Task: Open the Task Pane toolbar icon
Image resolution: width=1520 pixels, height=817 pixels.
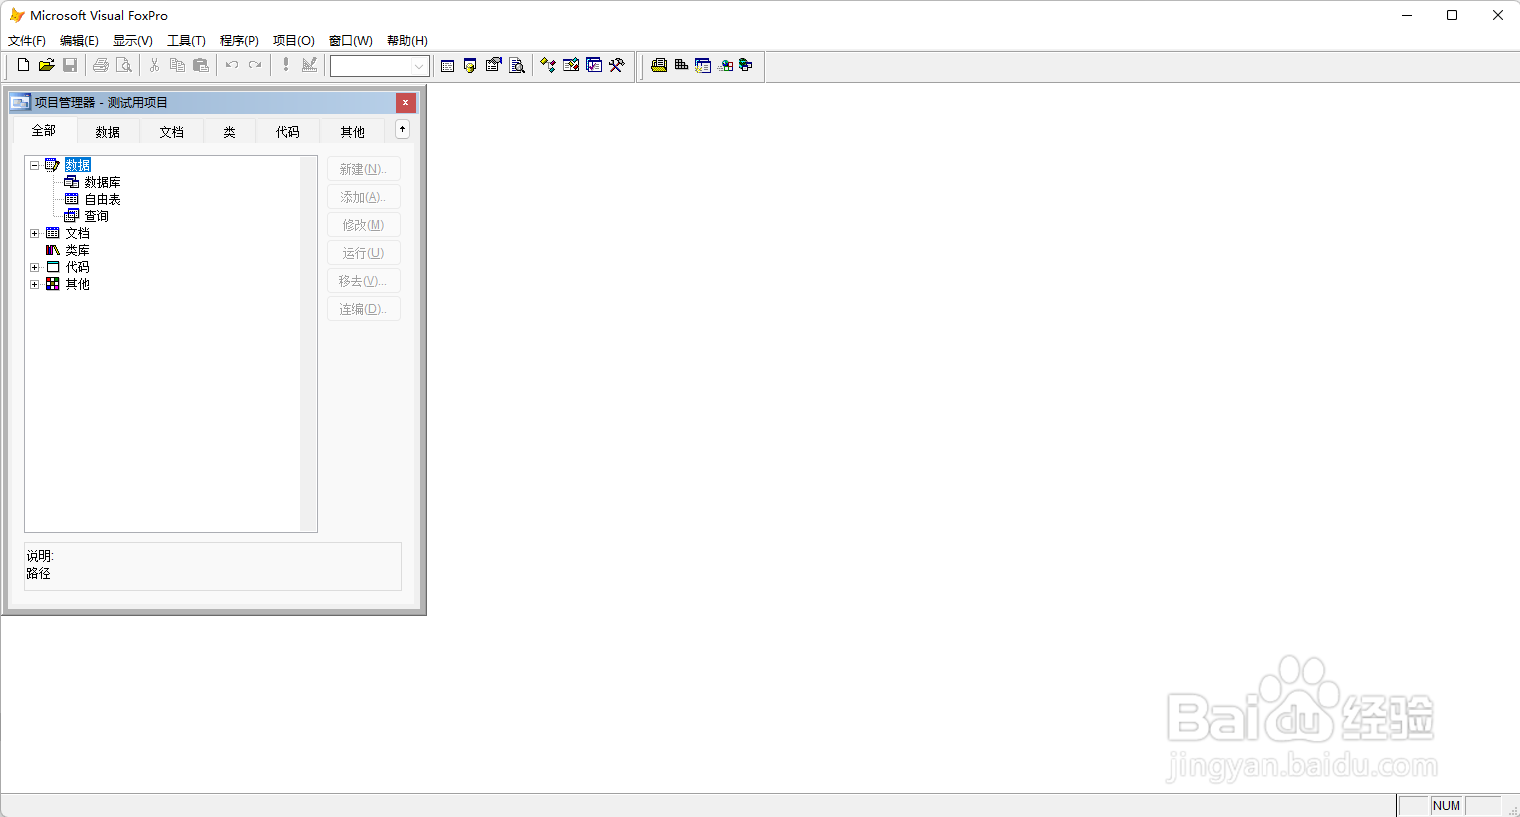Action: point(594,65)
